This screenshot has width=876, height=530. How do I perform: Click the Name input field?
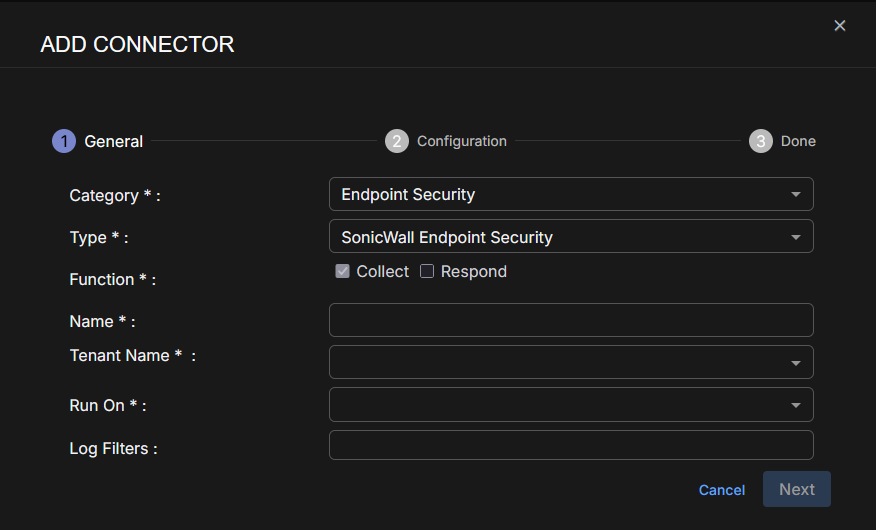point(571,320)
